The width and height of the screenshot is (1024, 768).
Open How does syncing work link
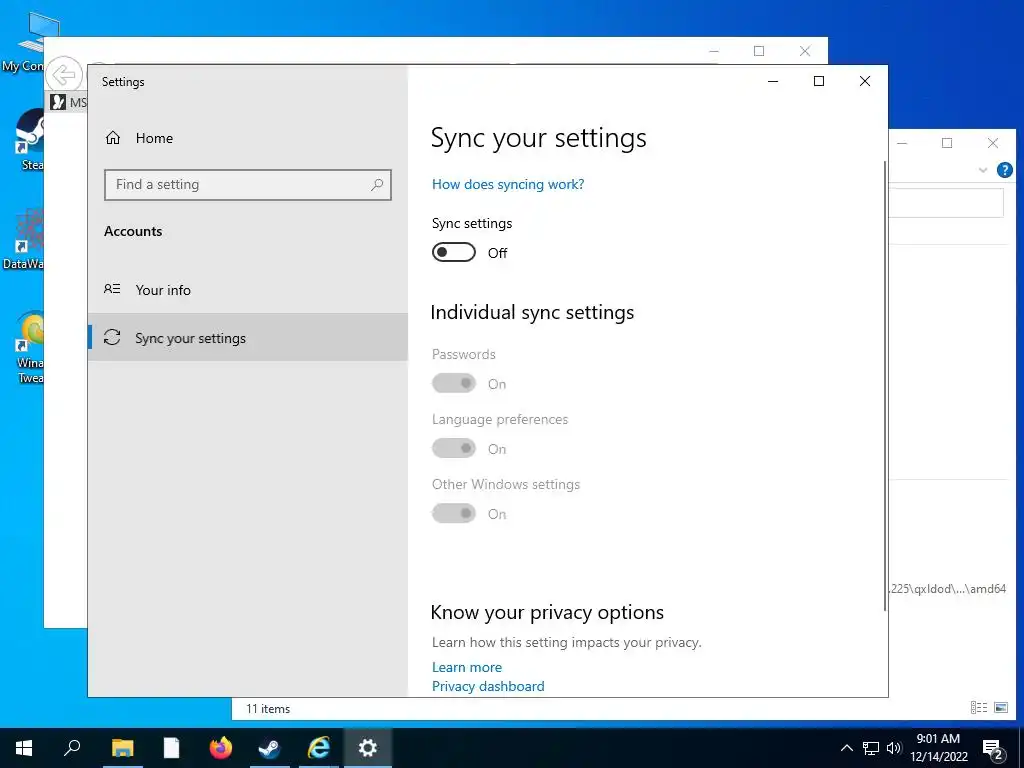[x=508, y=185]
